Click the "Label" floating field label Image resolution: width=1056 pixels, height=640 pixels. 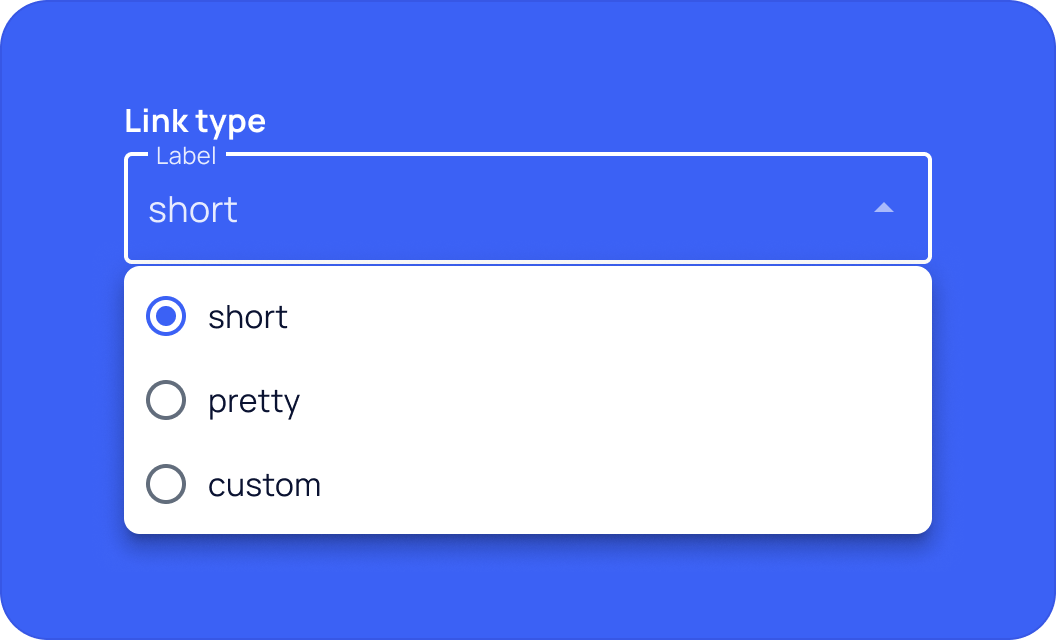click(x=186, y=156)
